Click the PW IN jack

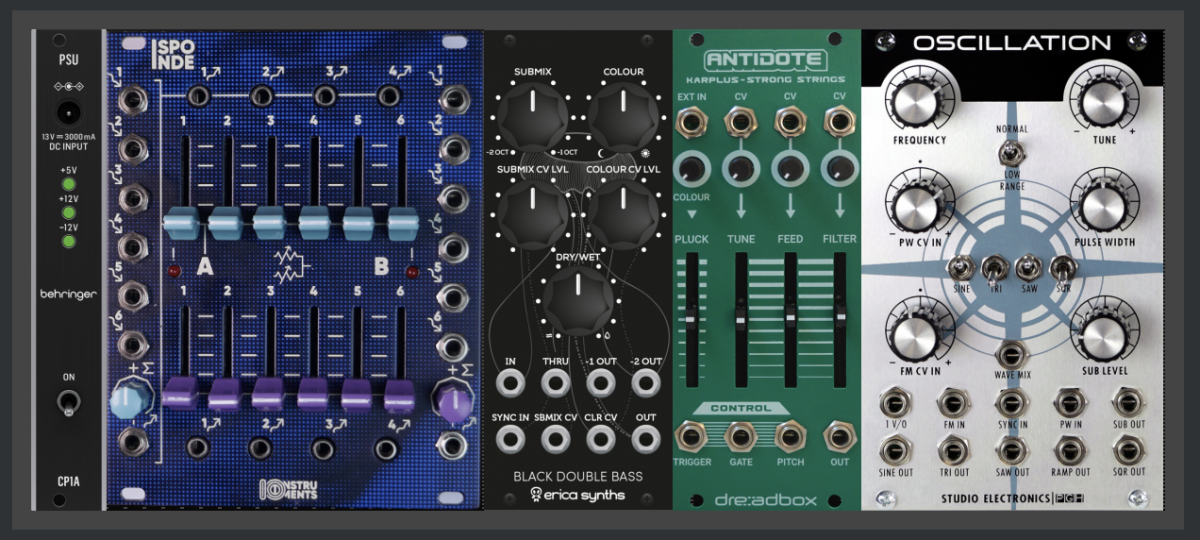(1070, 404)
